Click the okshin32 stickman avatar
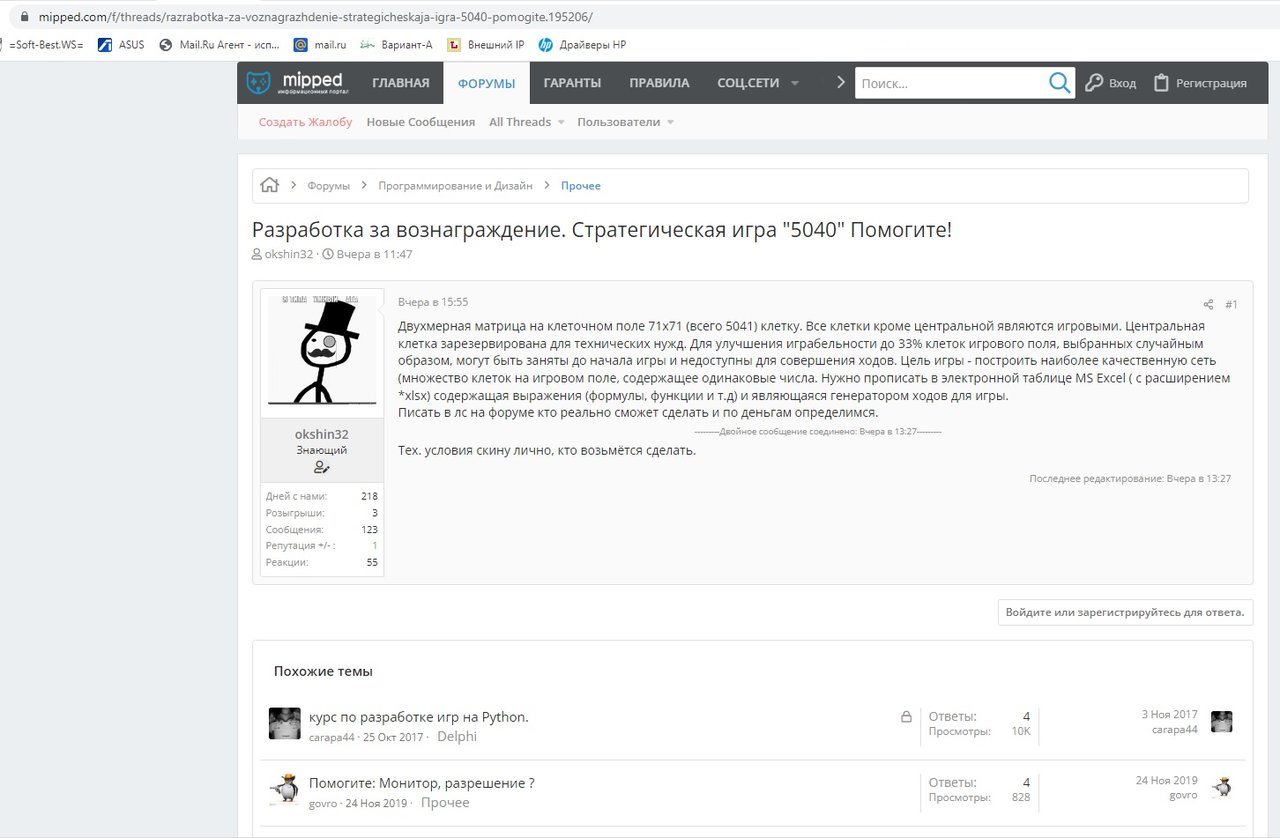The image size is (1280, 838). [321, 351]
